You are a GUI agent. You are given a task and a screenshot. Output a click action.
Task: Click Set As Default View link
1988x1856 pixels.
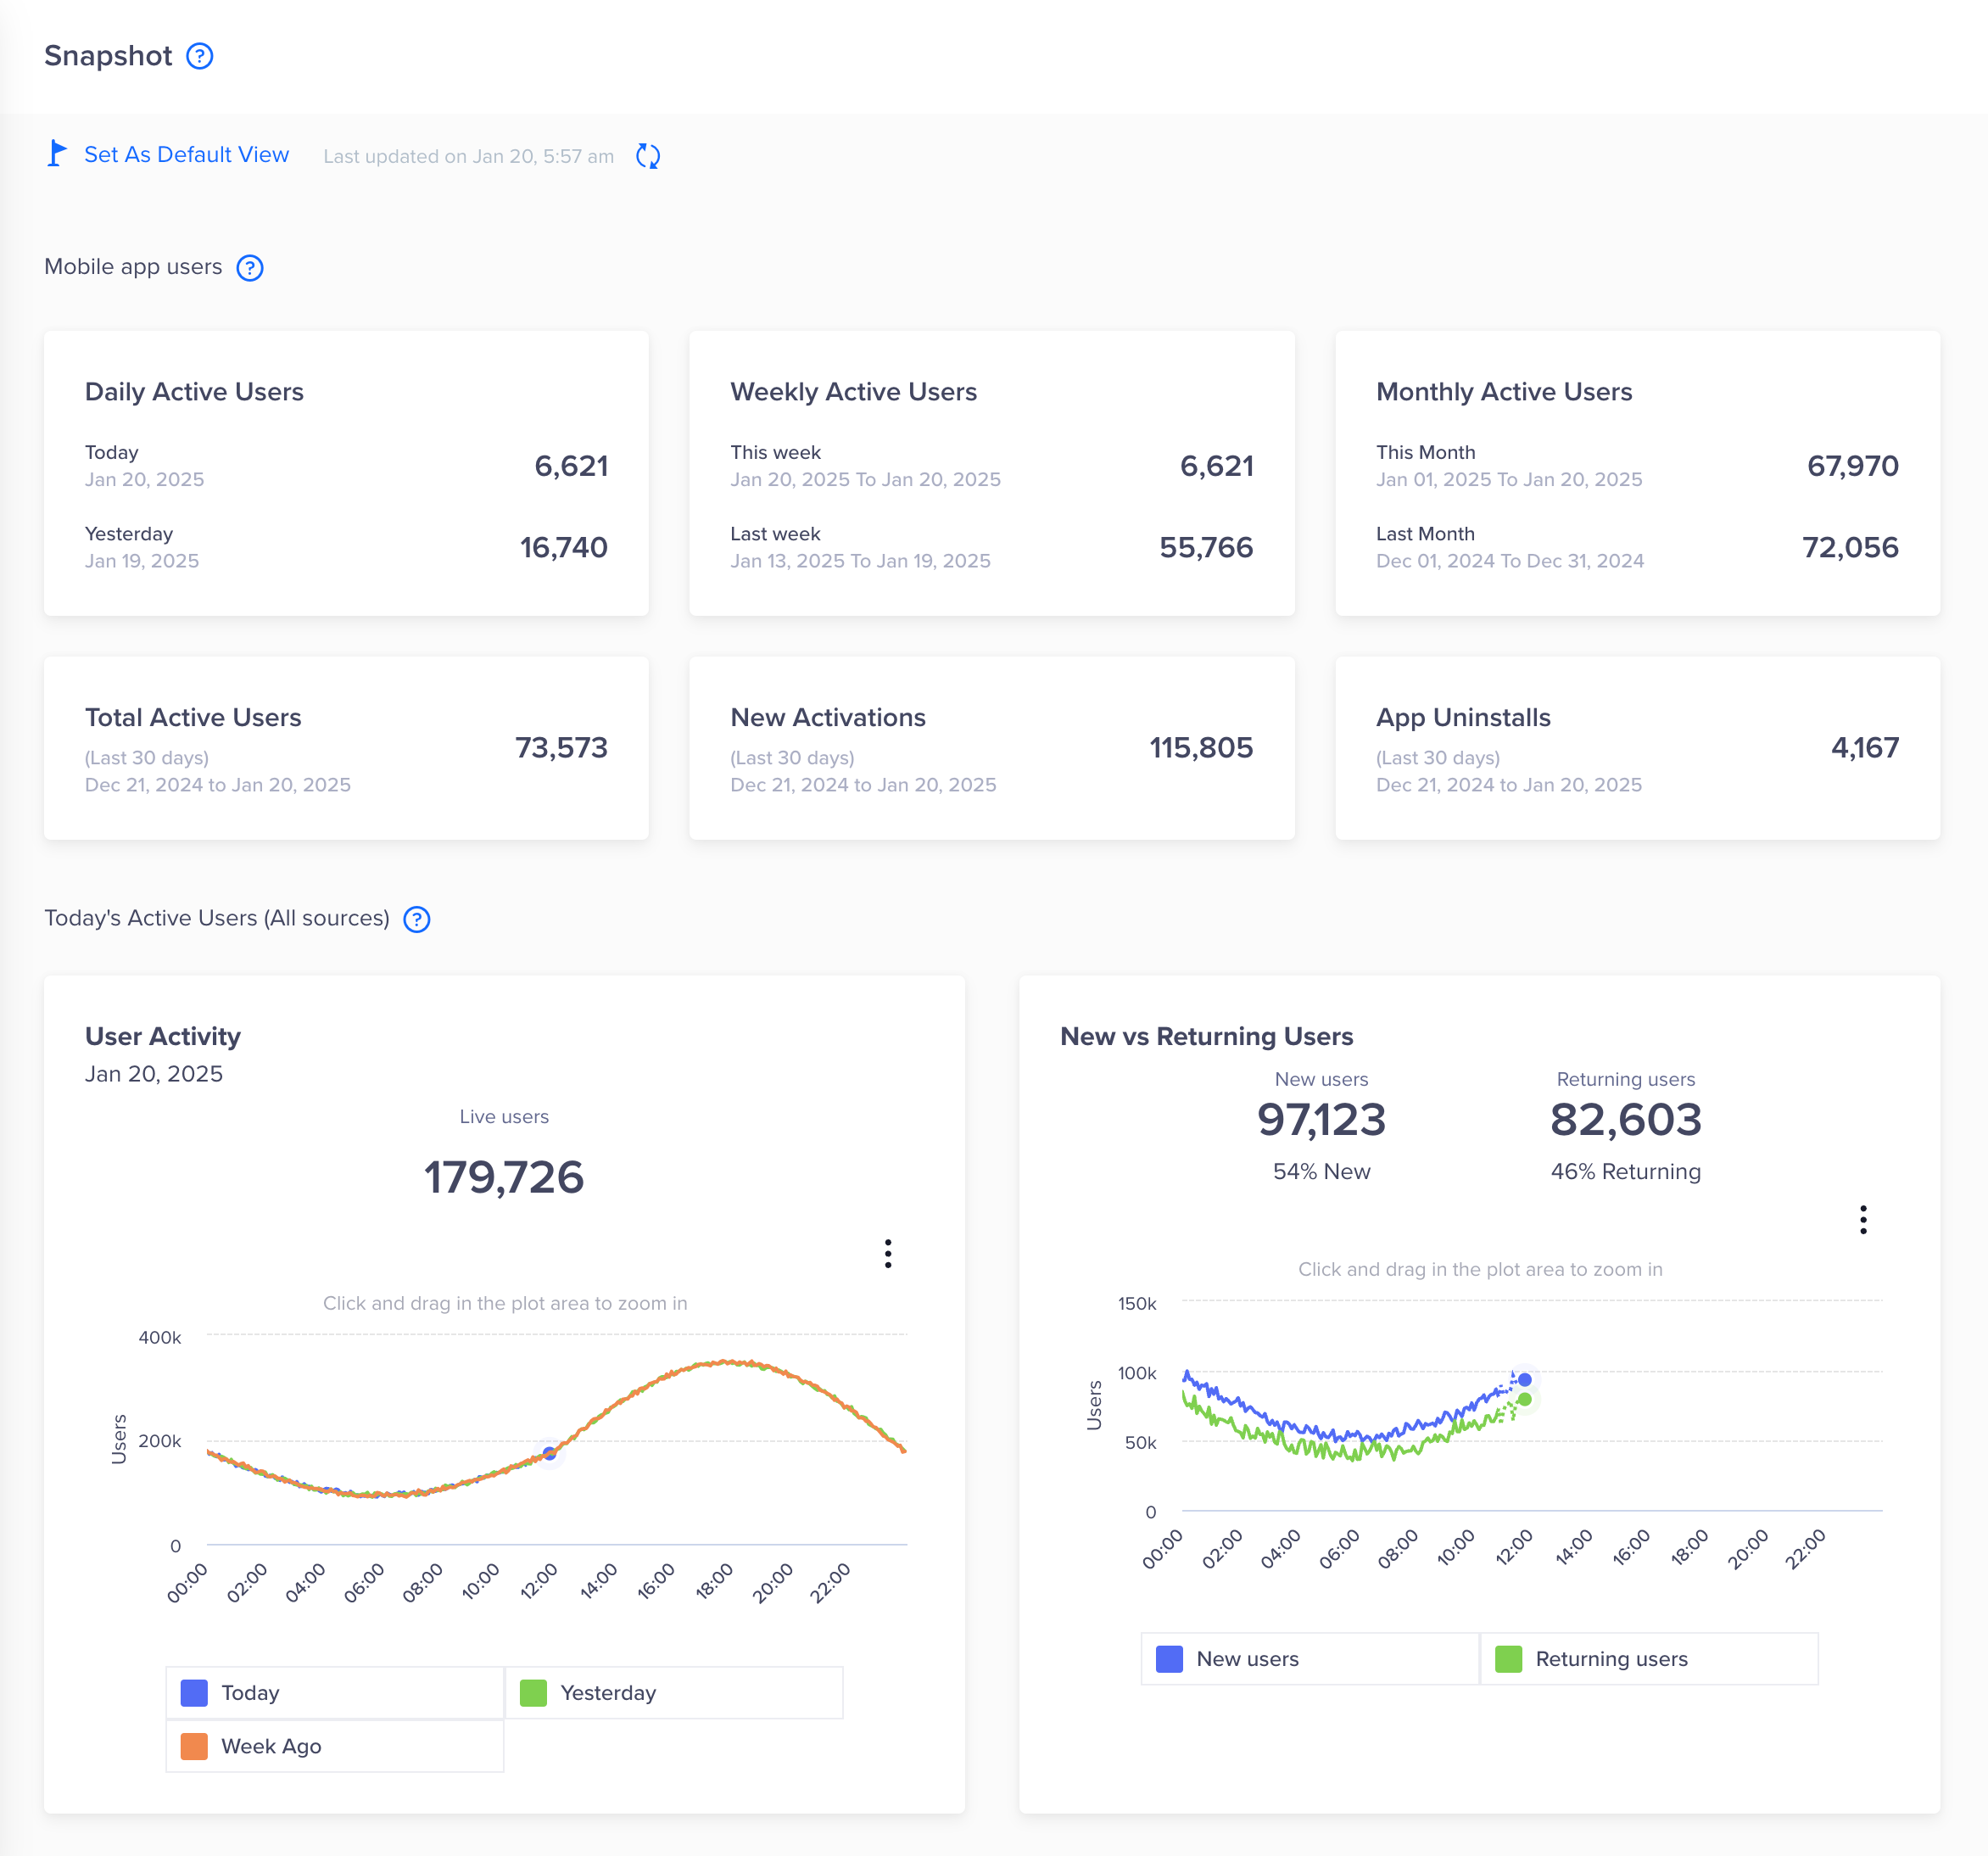tap(186, 154)
